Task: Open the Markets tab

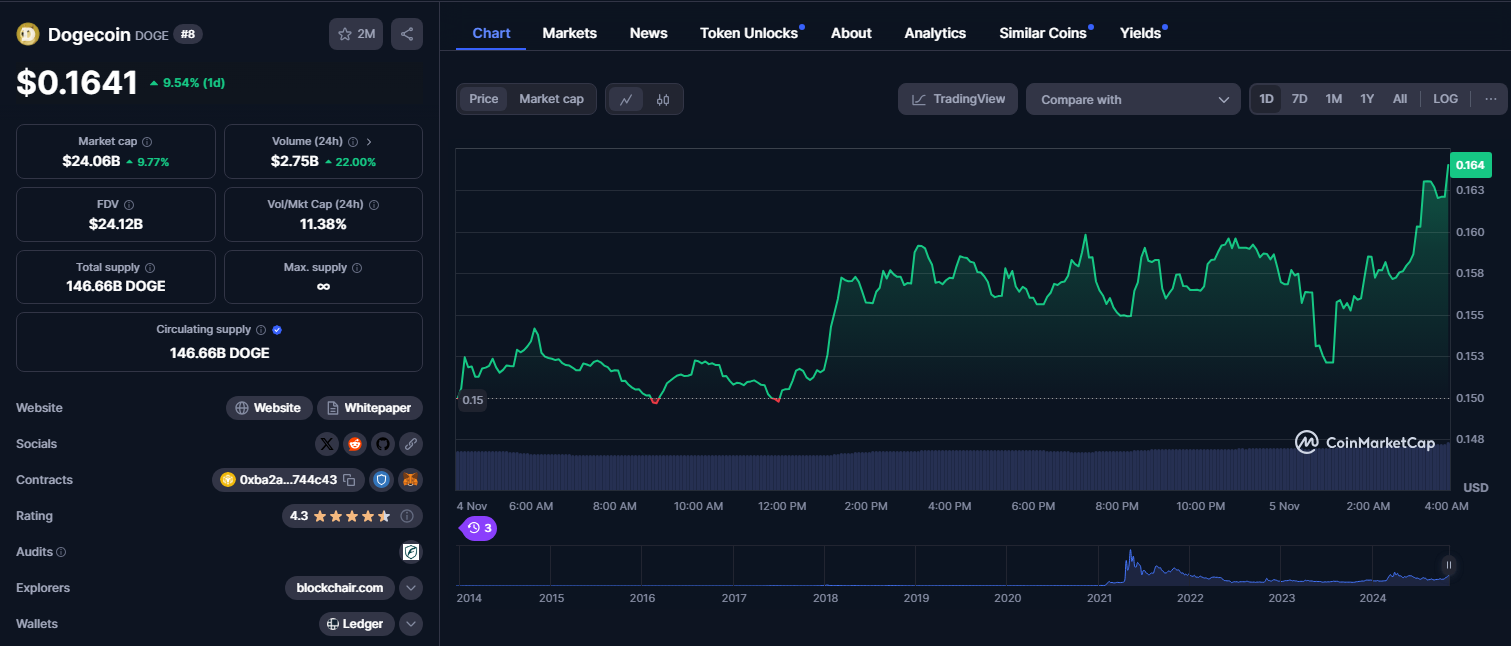Action: 570,33
